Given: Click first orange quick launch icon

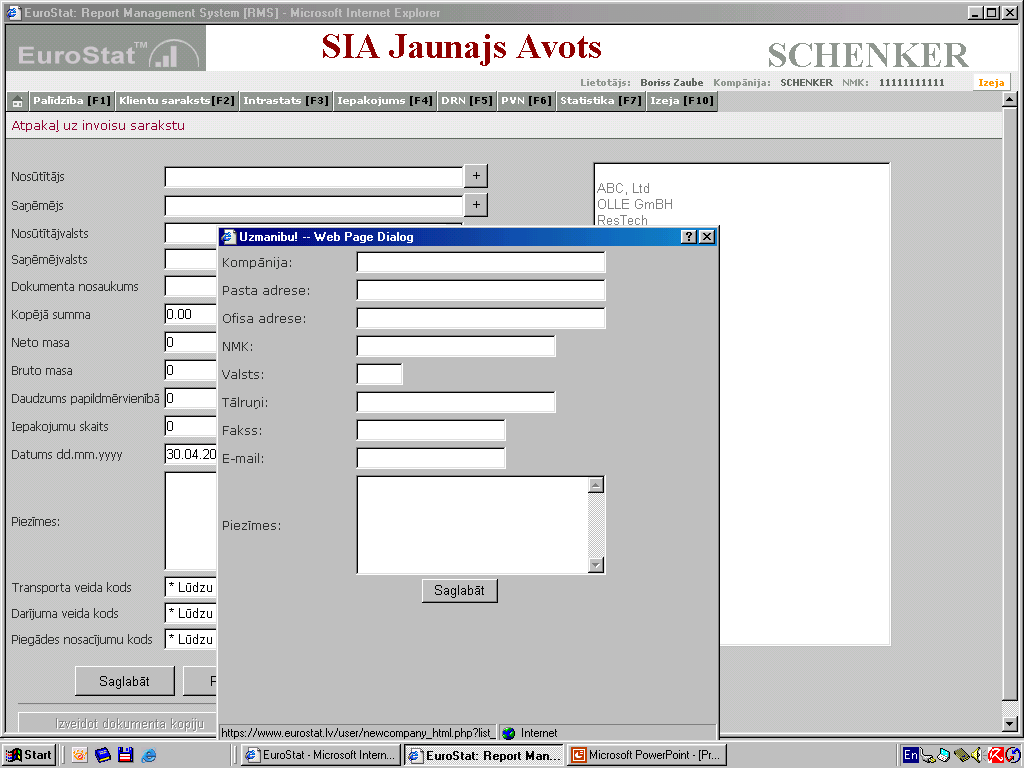Looking at the screenshot, I should [80, 756].
